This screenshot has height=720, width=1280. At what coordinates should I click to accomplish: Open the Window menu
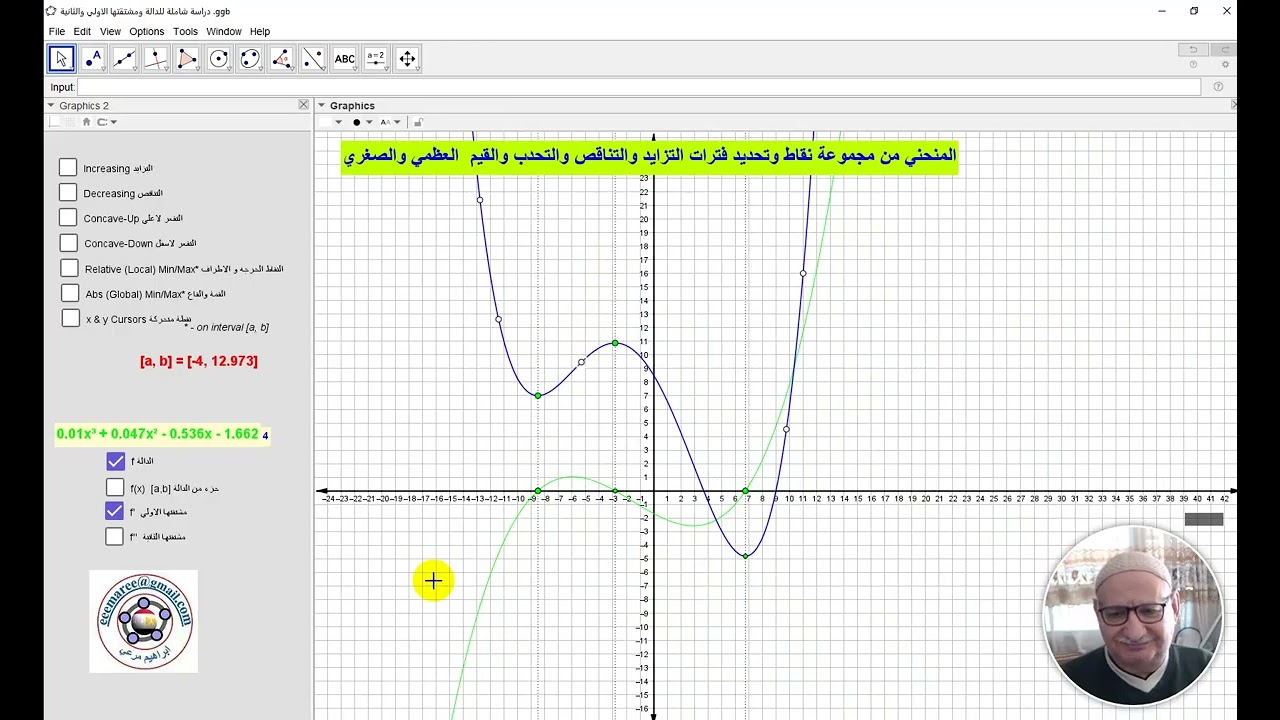pyautogui.click(x=224, y=32)
